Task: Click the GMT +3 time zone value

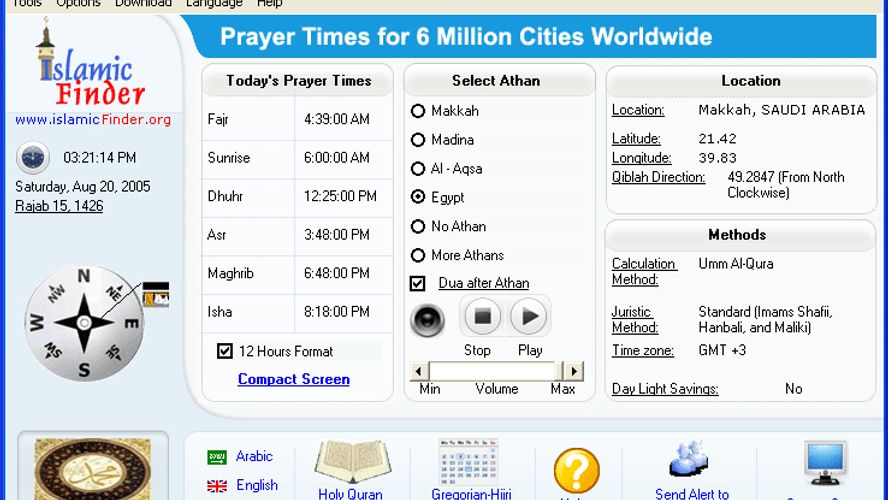Action: [x=722, y=351]
